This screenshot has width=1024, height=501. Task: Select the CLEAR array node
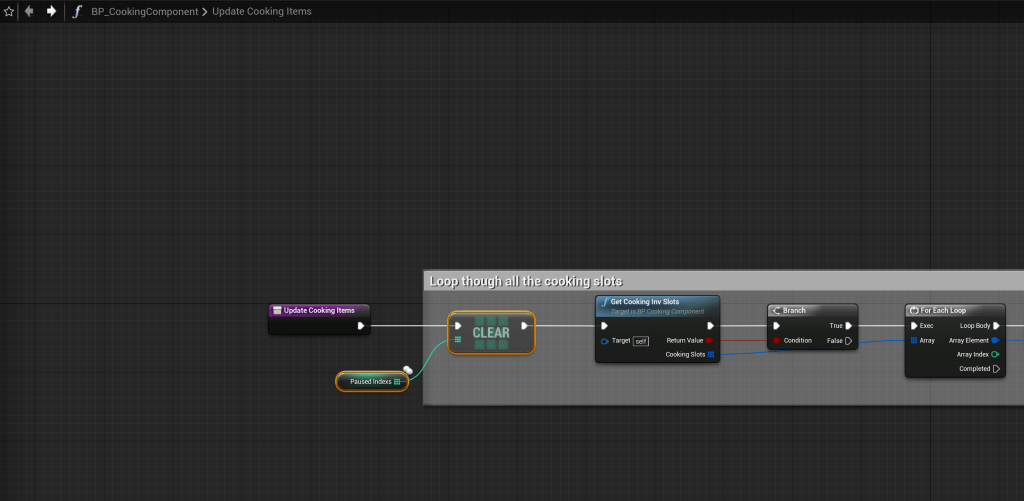pos(491,333)
